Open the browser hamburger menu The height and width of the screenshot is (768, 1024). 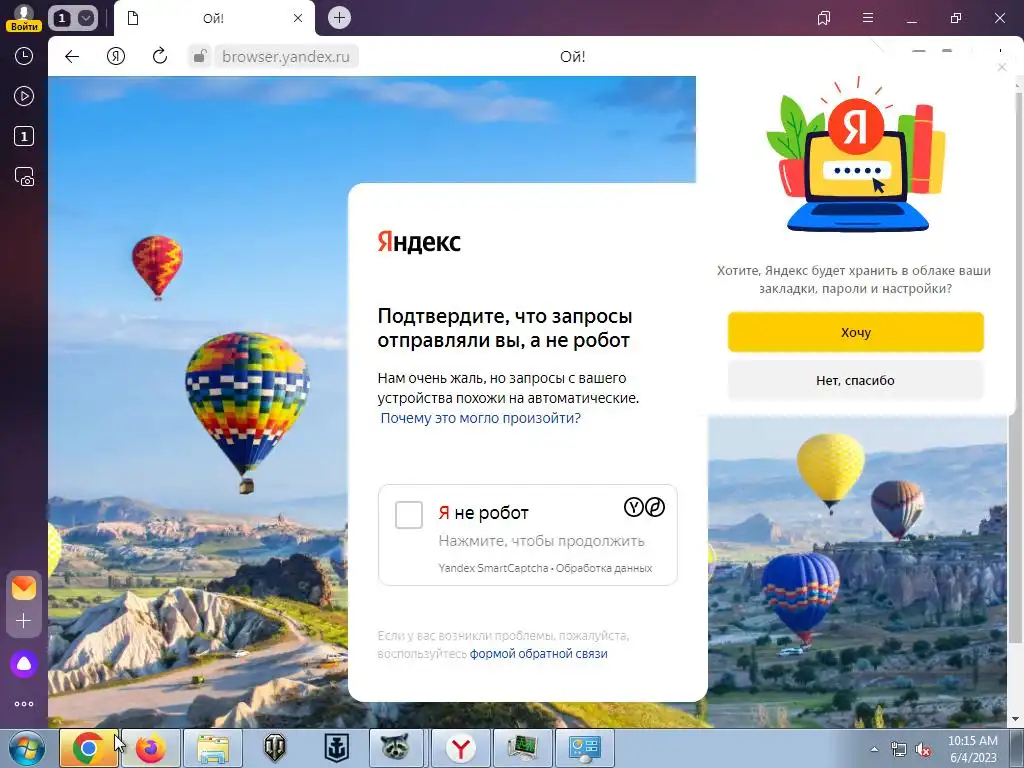(x=868, y=18)
